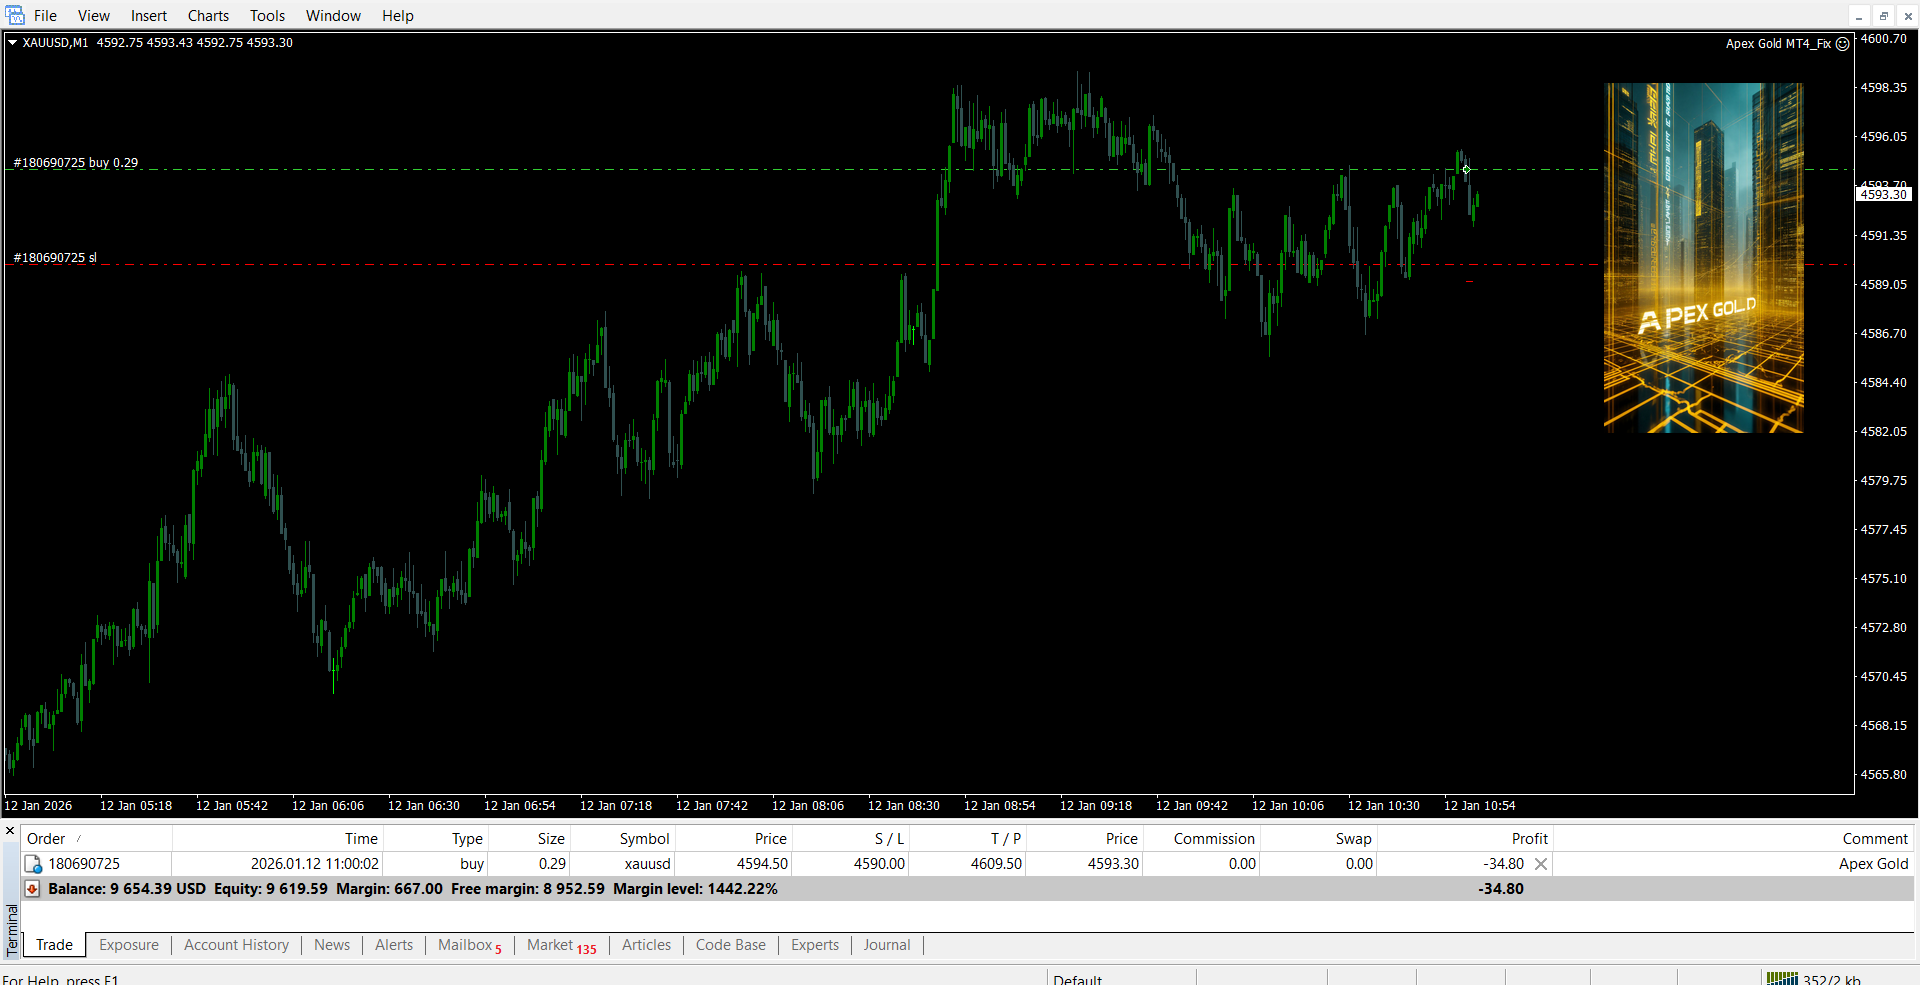Image resolution: width=1920 pixels, height=985 pixels.
Task: Click the Apex Gold smiley face icon
Action: [x=1842, y=44]
